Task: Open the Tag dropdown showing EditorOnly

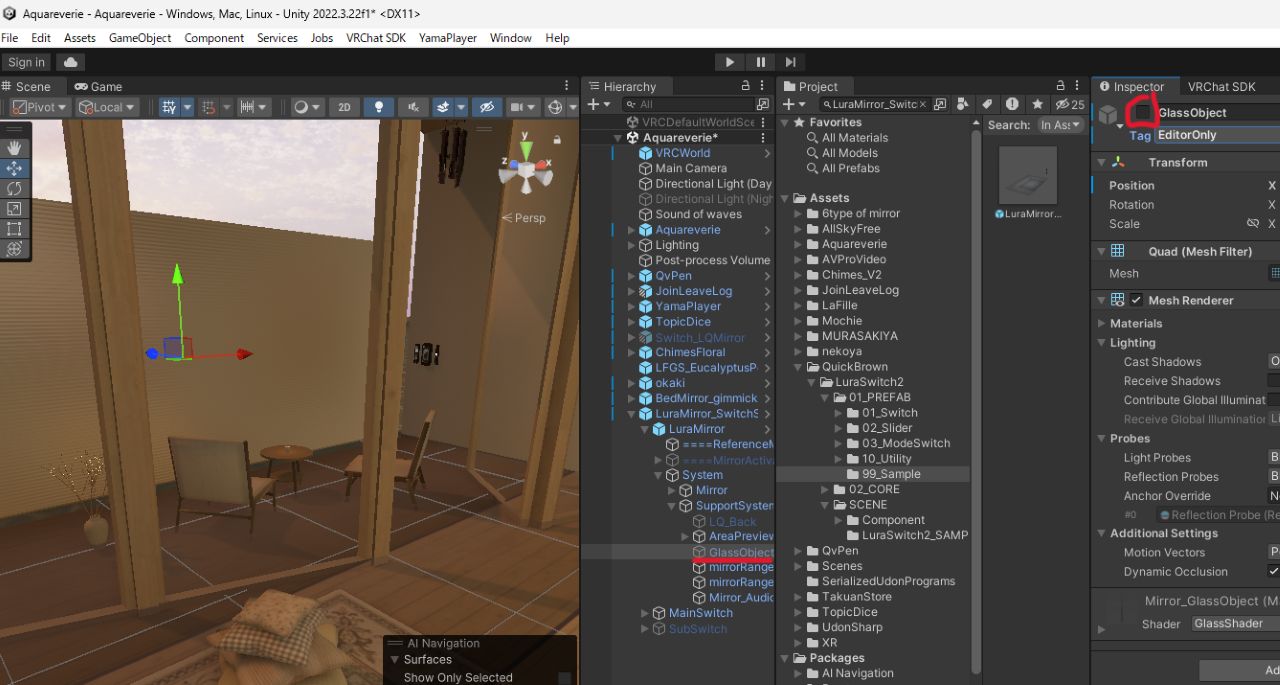Action: pyautogui.click(x=1217, y=135)
